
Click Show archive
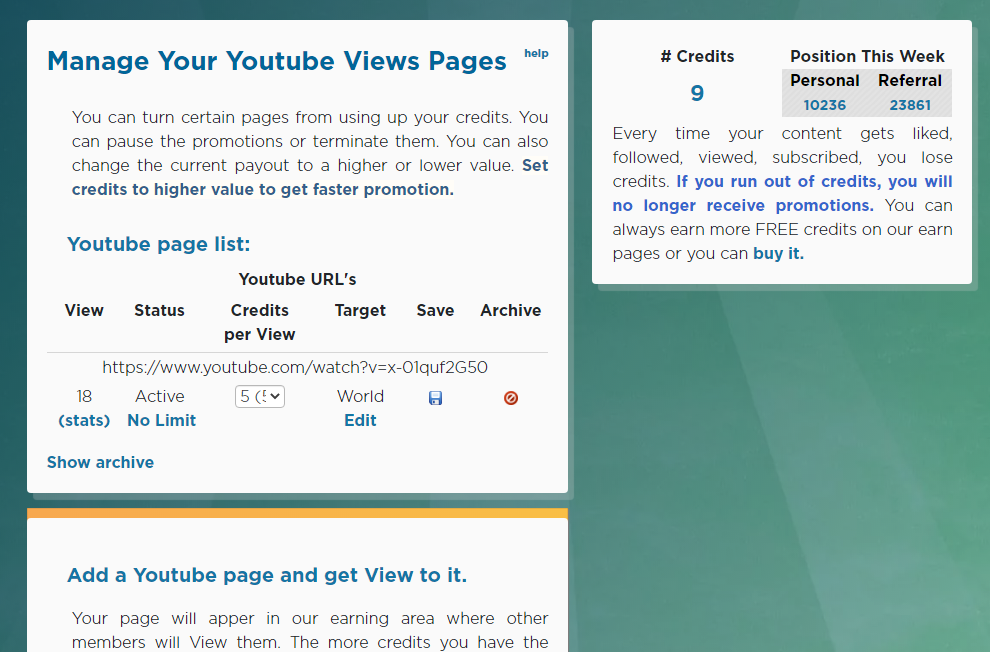(x=100, y=463)
